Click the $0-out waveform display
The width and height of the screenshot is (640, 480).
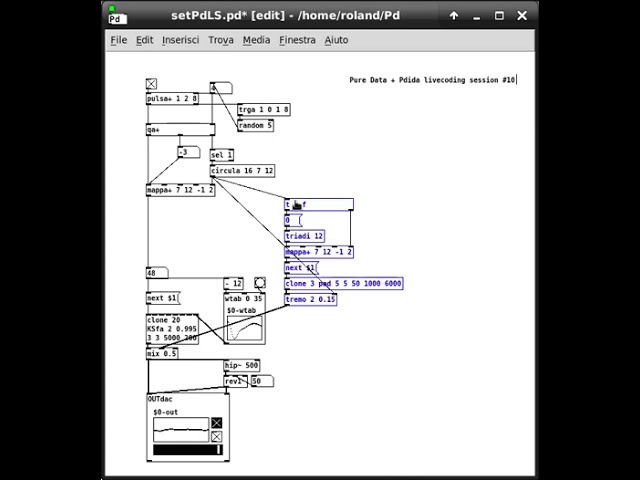pyautogui.click(x=181, y=430)
